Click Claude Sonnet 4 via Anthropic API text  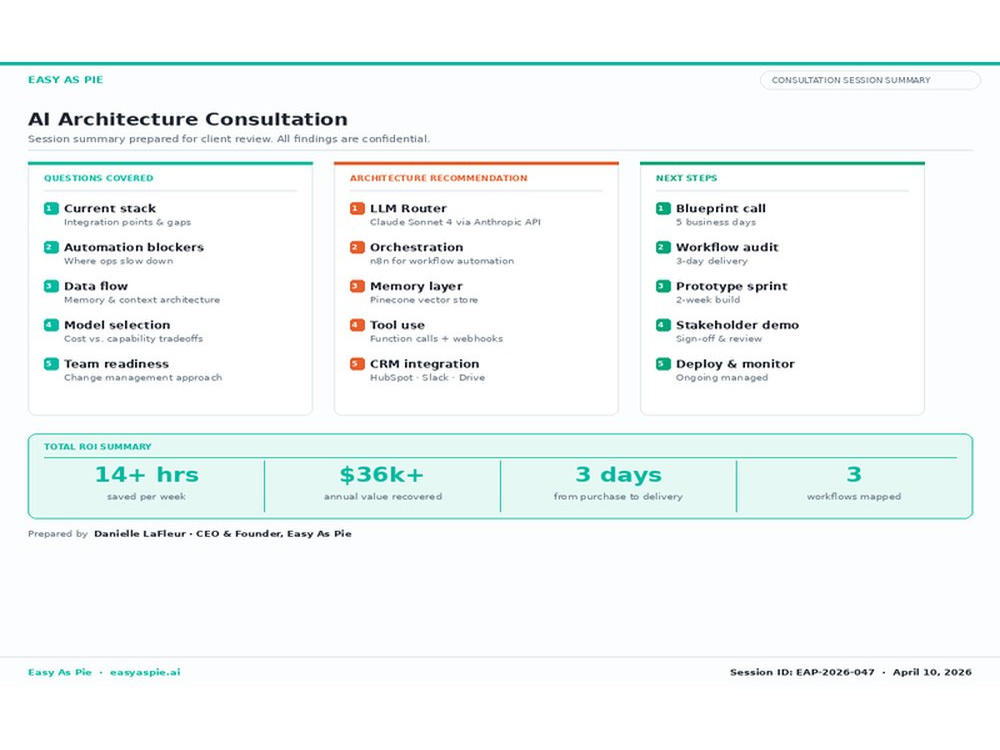click(x=455, y=222)
